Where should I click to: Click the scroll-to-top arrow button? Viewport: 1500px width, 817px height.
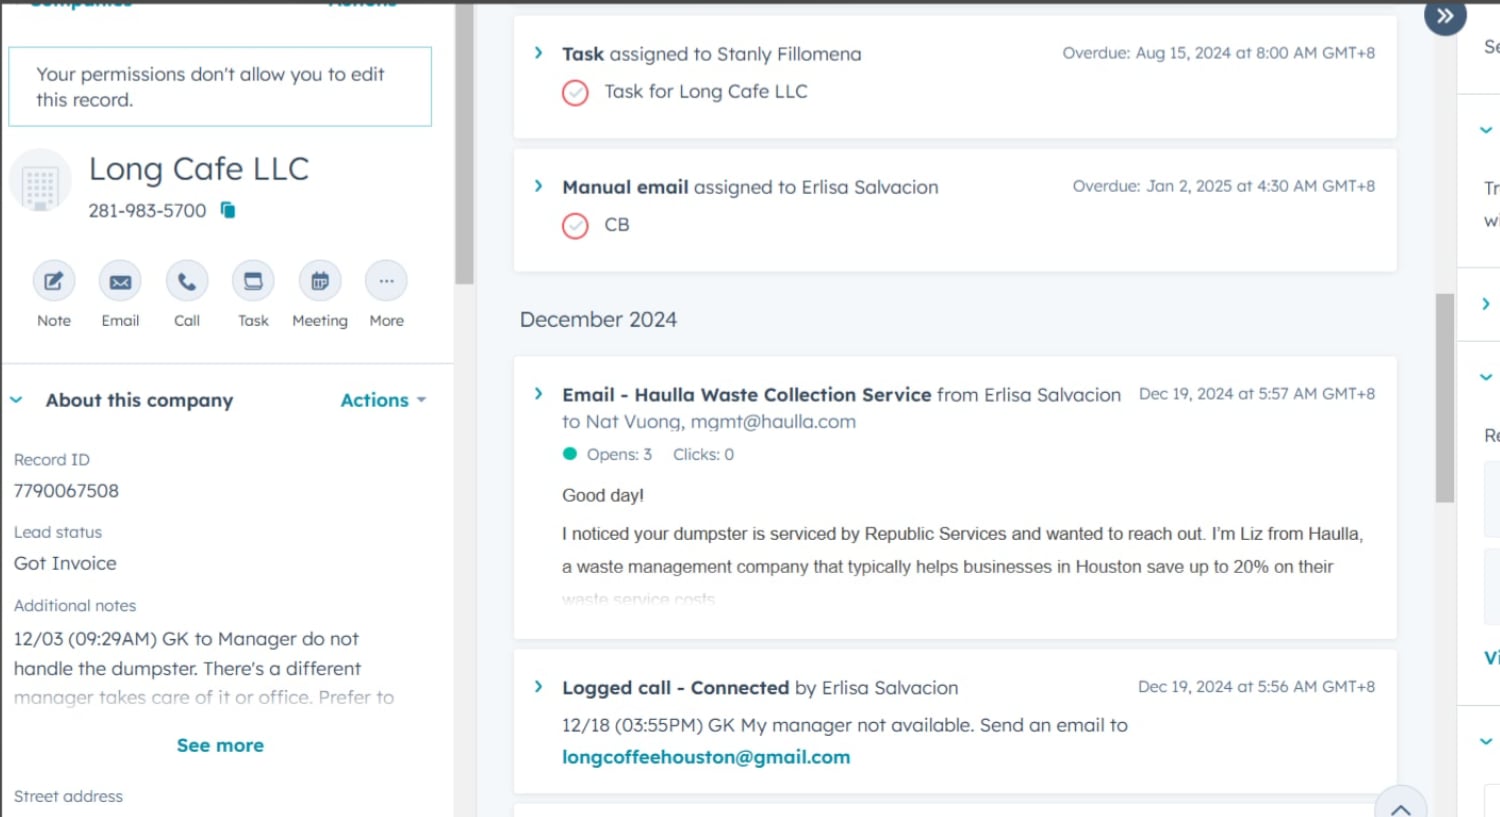coord(1400,805)
